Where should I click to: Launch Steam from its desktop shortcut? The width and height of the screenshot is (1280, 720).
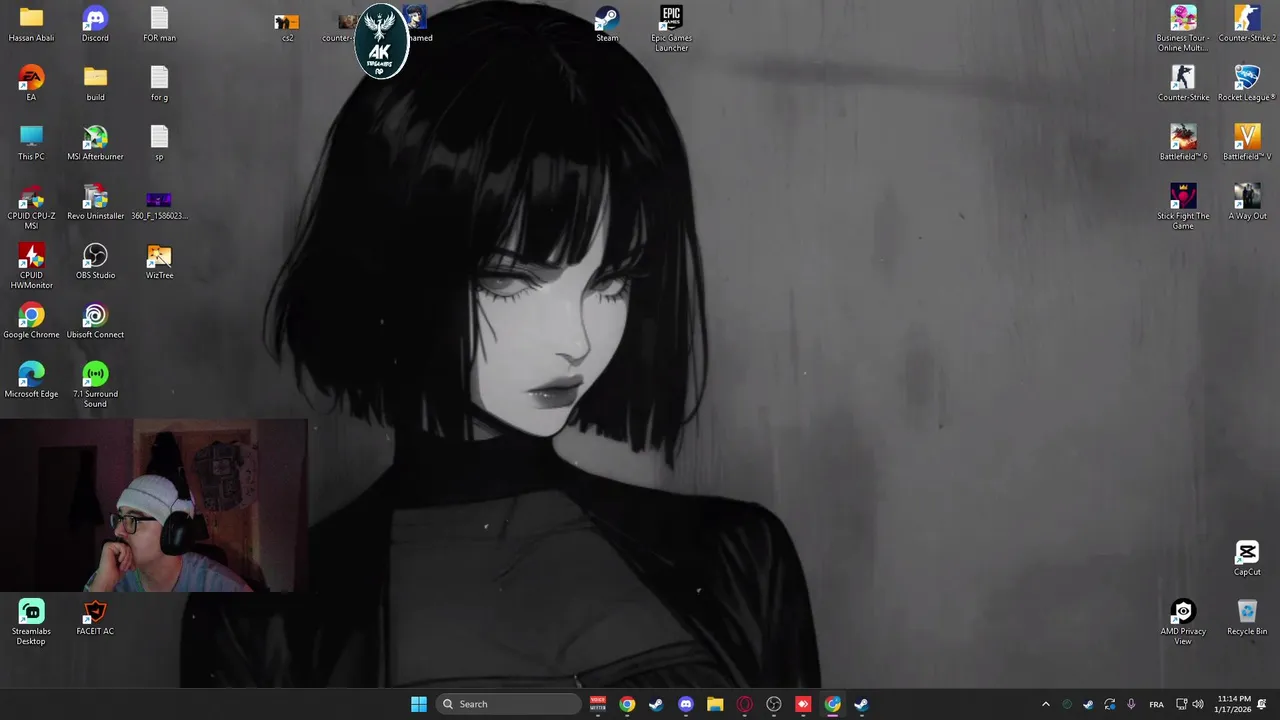coord(607,25)
